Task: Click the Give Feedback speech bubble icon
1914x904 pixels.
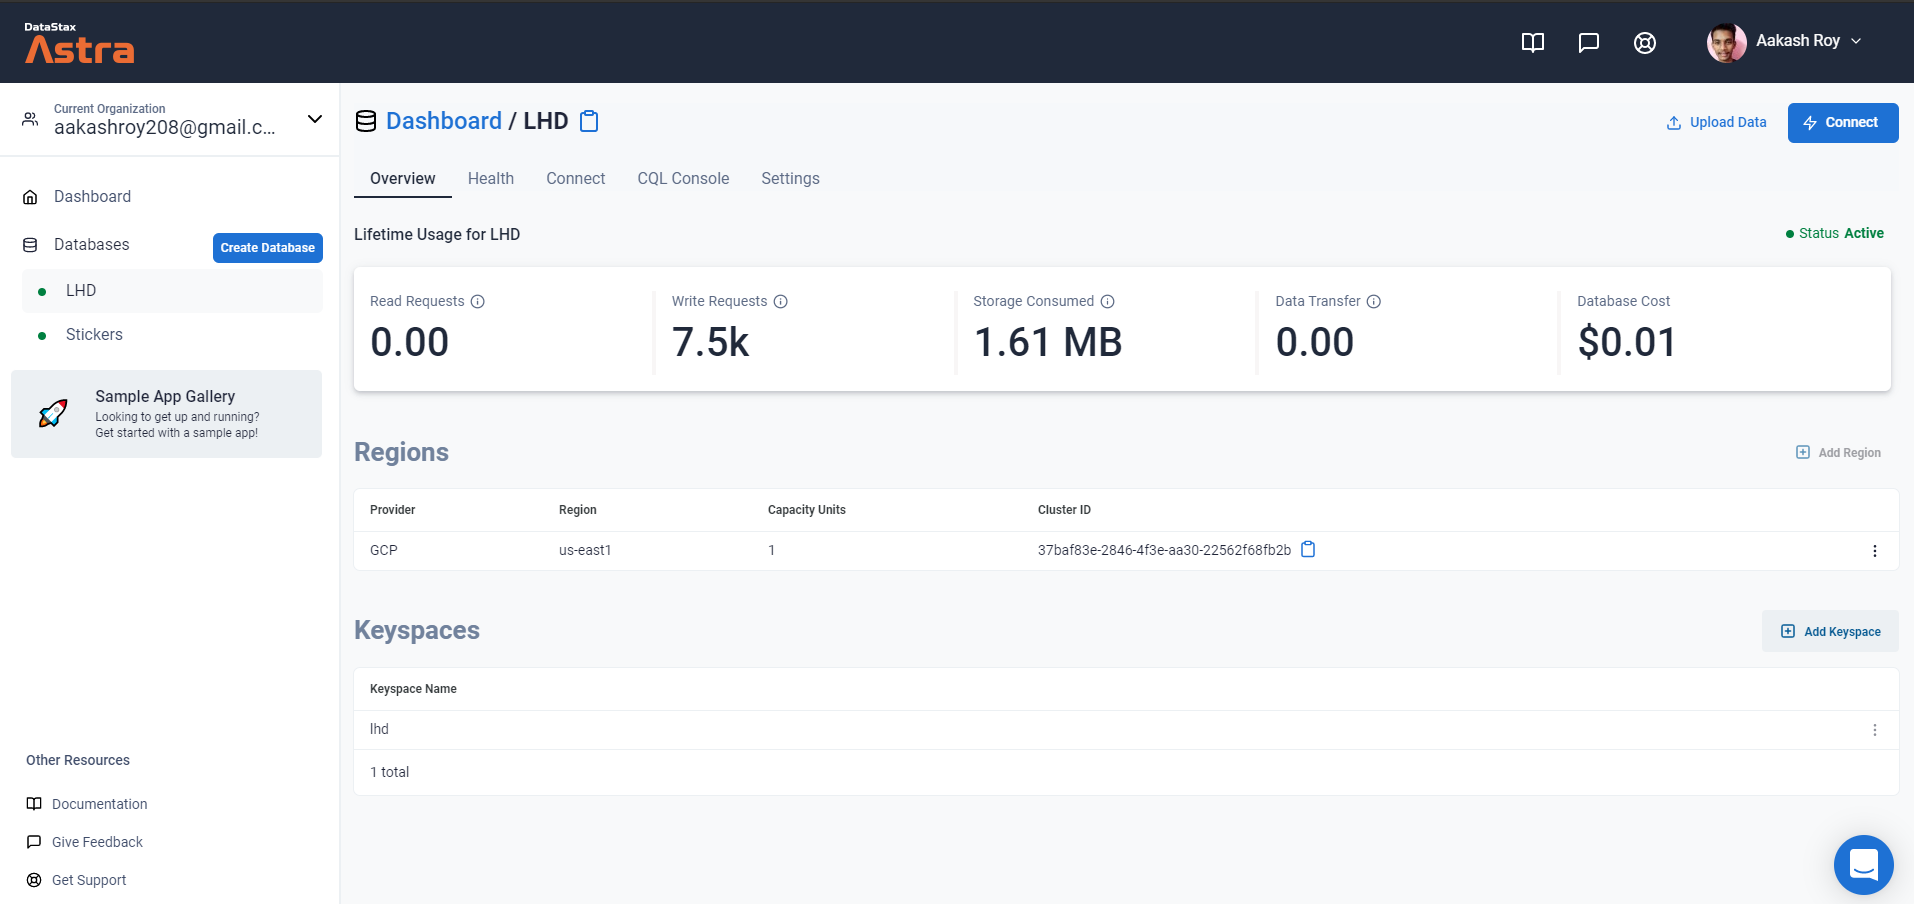Action: point(34,842)
